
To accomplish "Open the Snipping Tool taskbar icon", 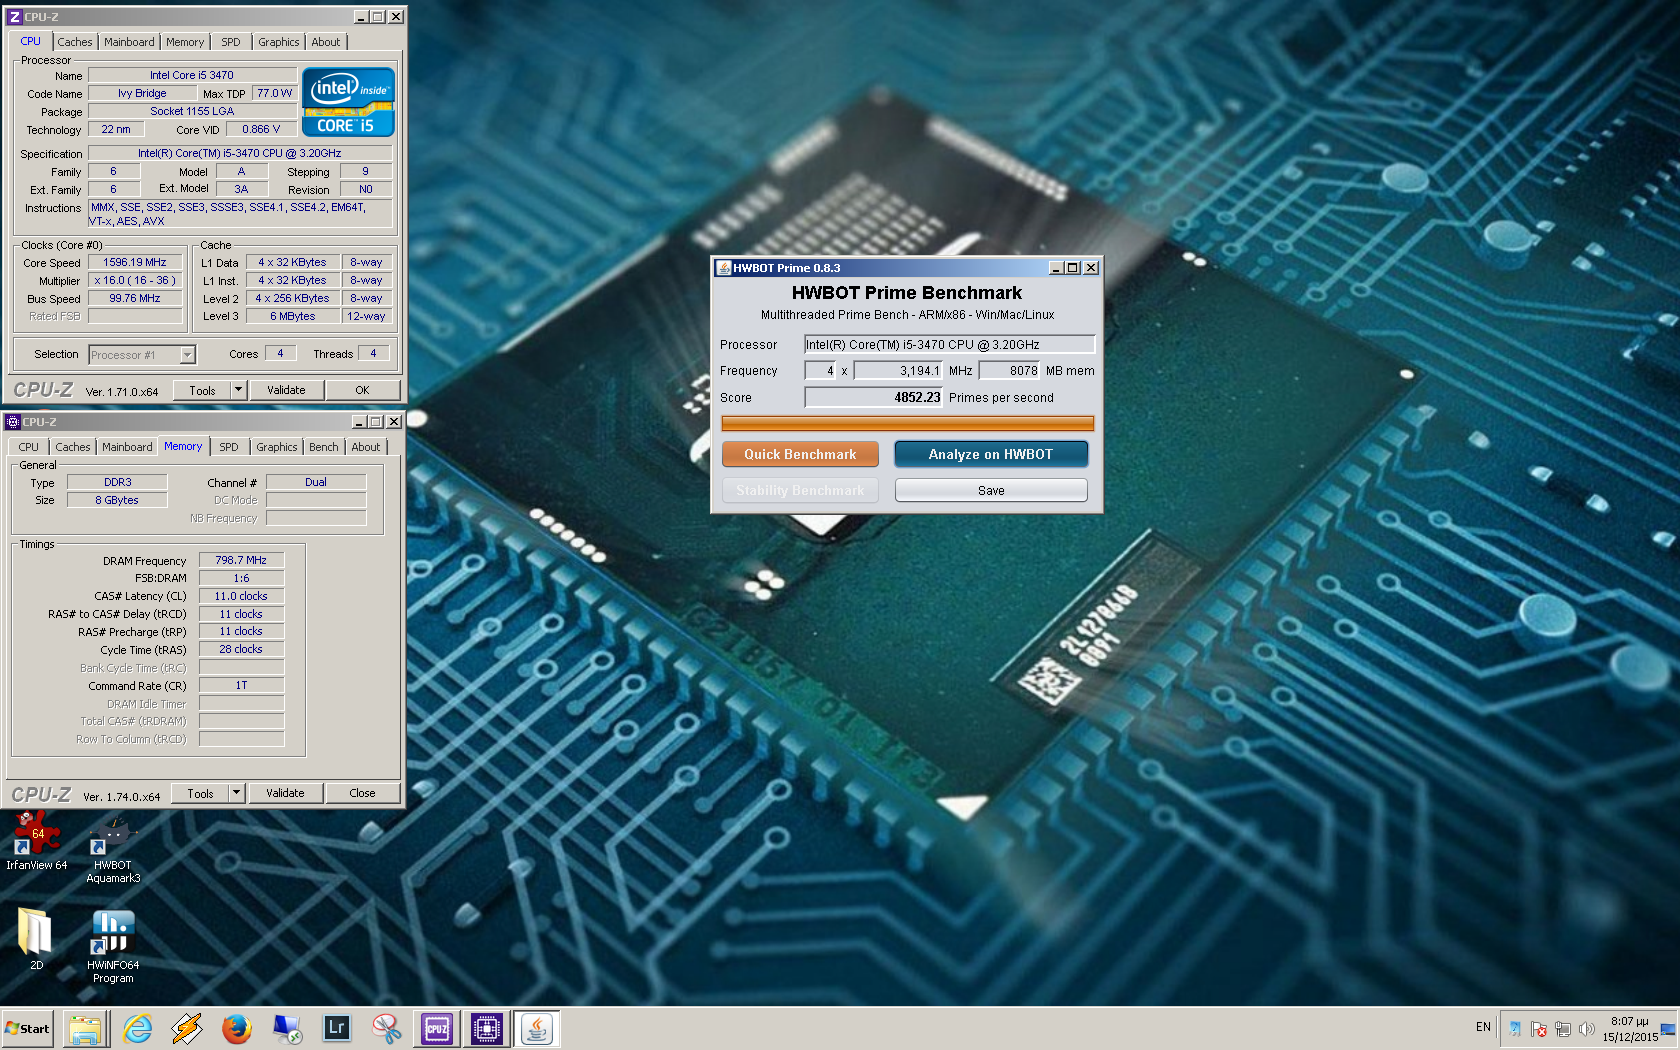I will coord(387,1028).
